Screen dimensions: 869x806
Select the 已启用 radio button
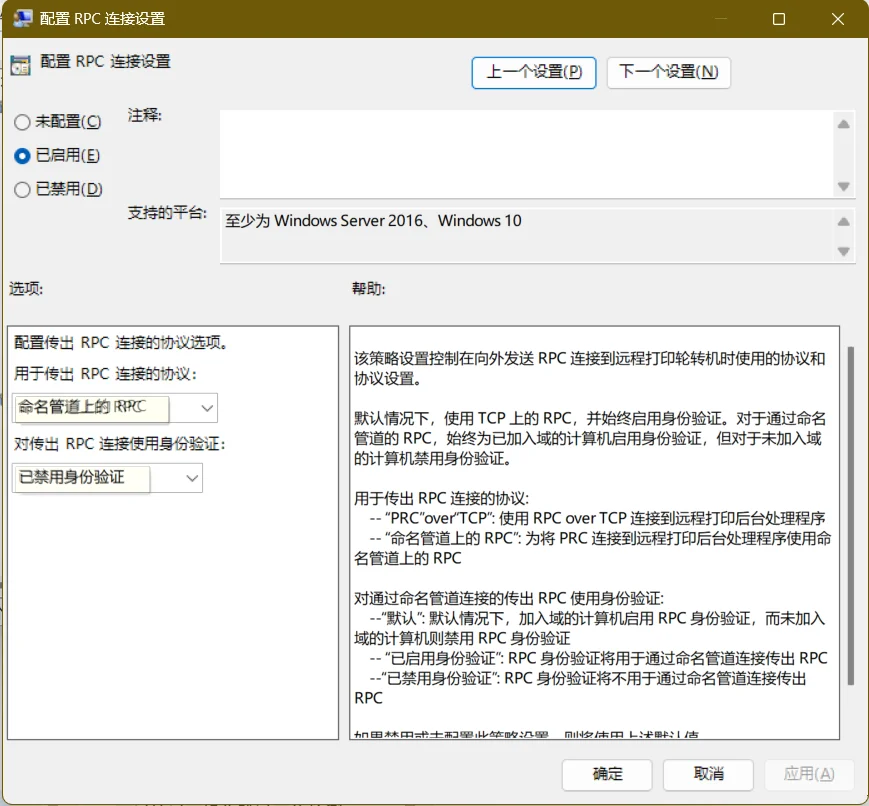pos(21,155)
